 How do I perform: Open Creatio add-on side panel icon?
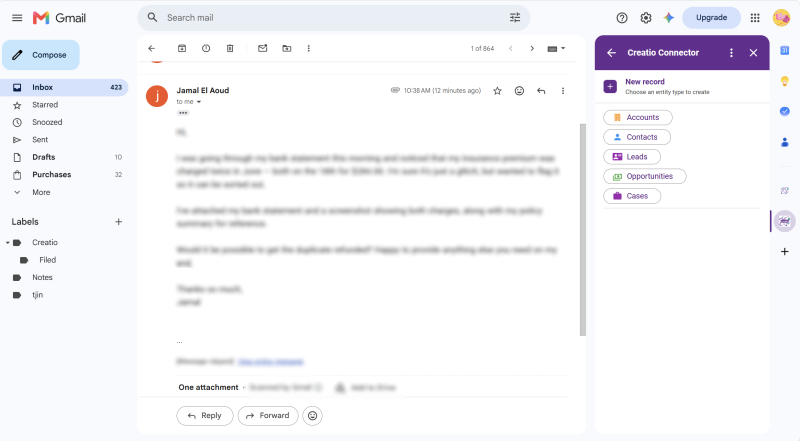click(785, 221)
